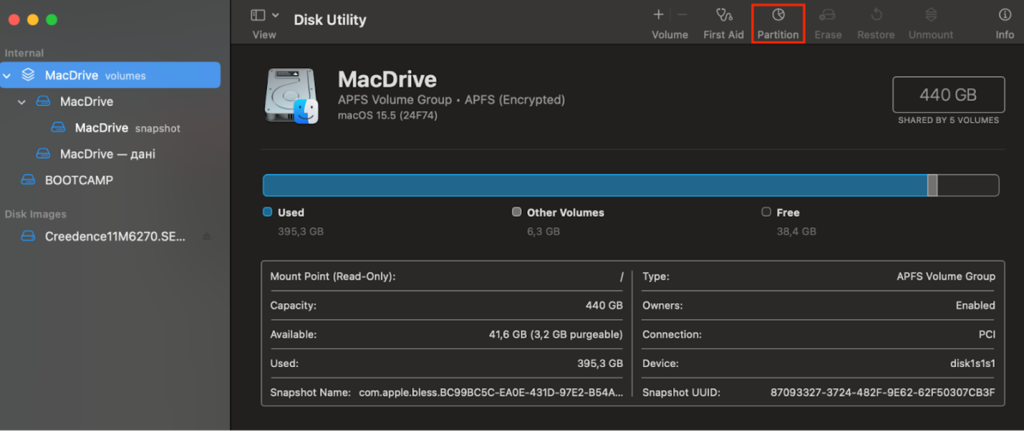The height and width of the screenshot is (431, 1024).
Task: Click the Capacity value 440 GB
Action: point(604,306)
